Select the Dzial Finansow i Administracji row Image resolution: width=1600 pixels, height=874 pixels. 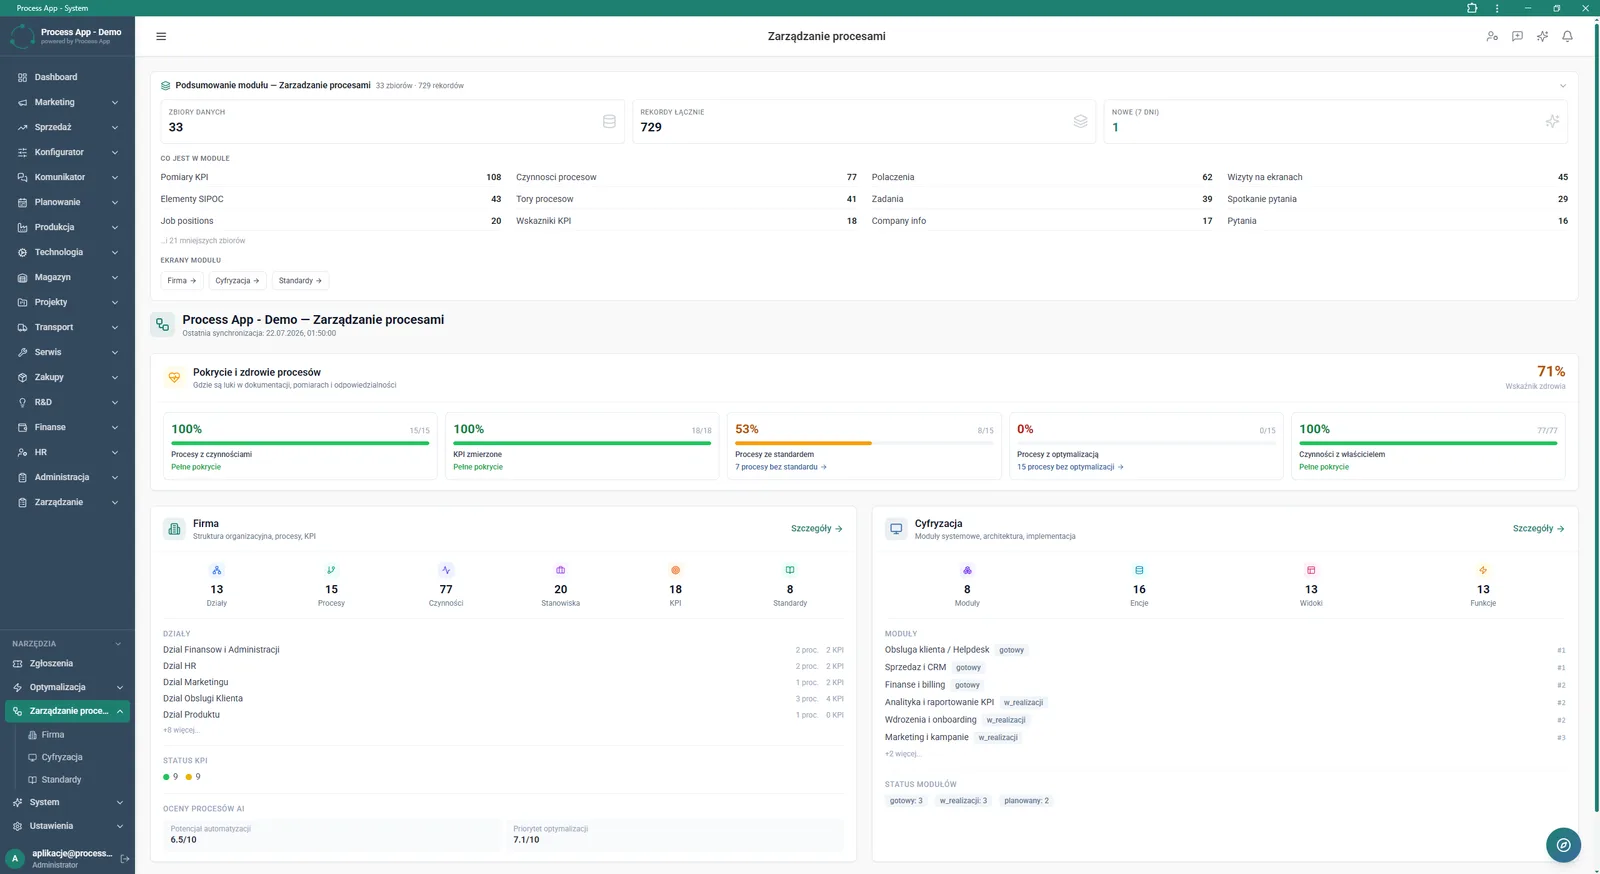503,650
